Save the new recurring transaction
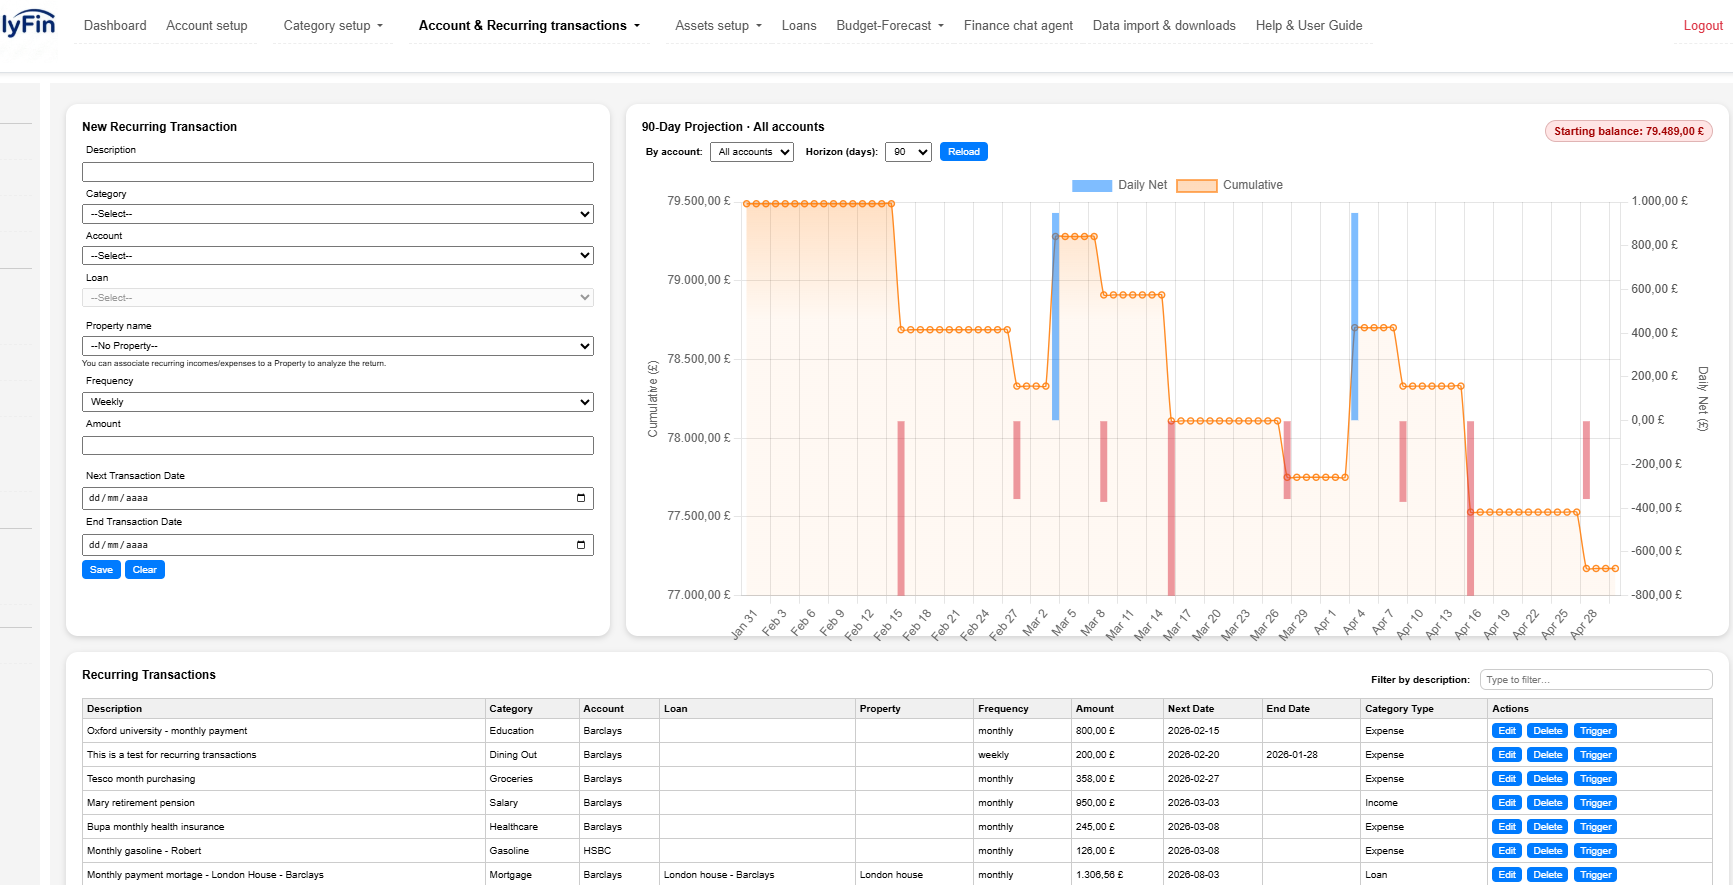The image size is (1733, 885). tap(101, 570)
